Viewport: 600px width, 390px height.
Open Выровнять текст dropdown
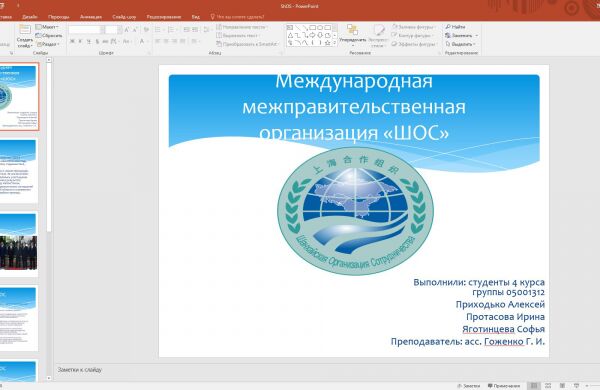click(239, 35)
